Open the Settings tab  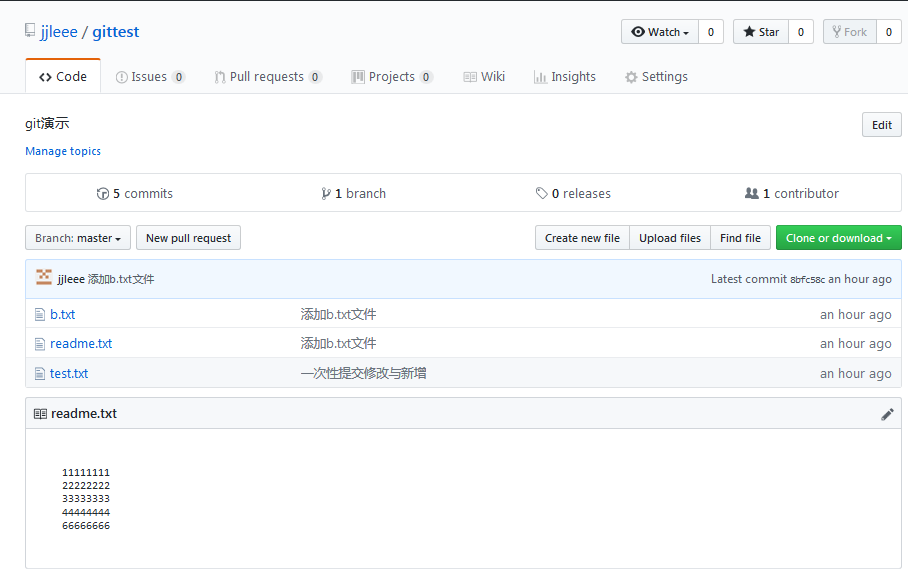[657, 76]
